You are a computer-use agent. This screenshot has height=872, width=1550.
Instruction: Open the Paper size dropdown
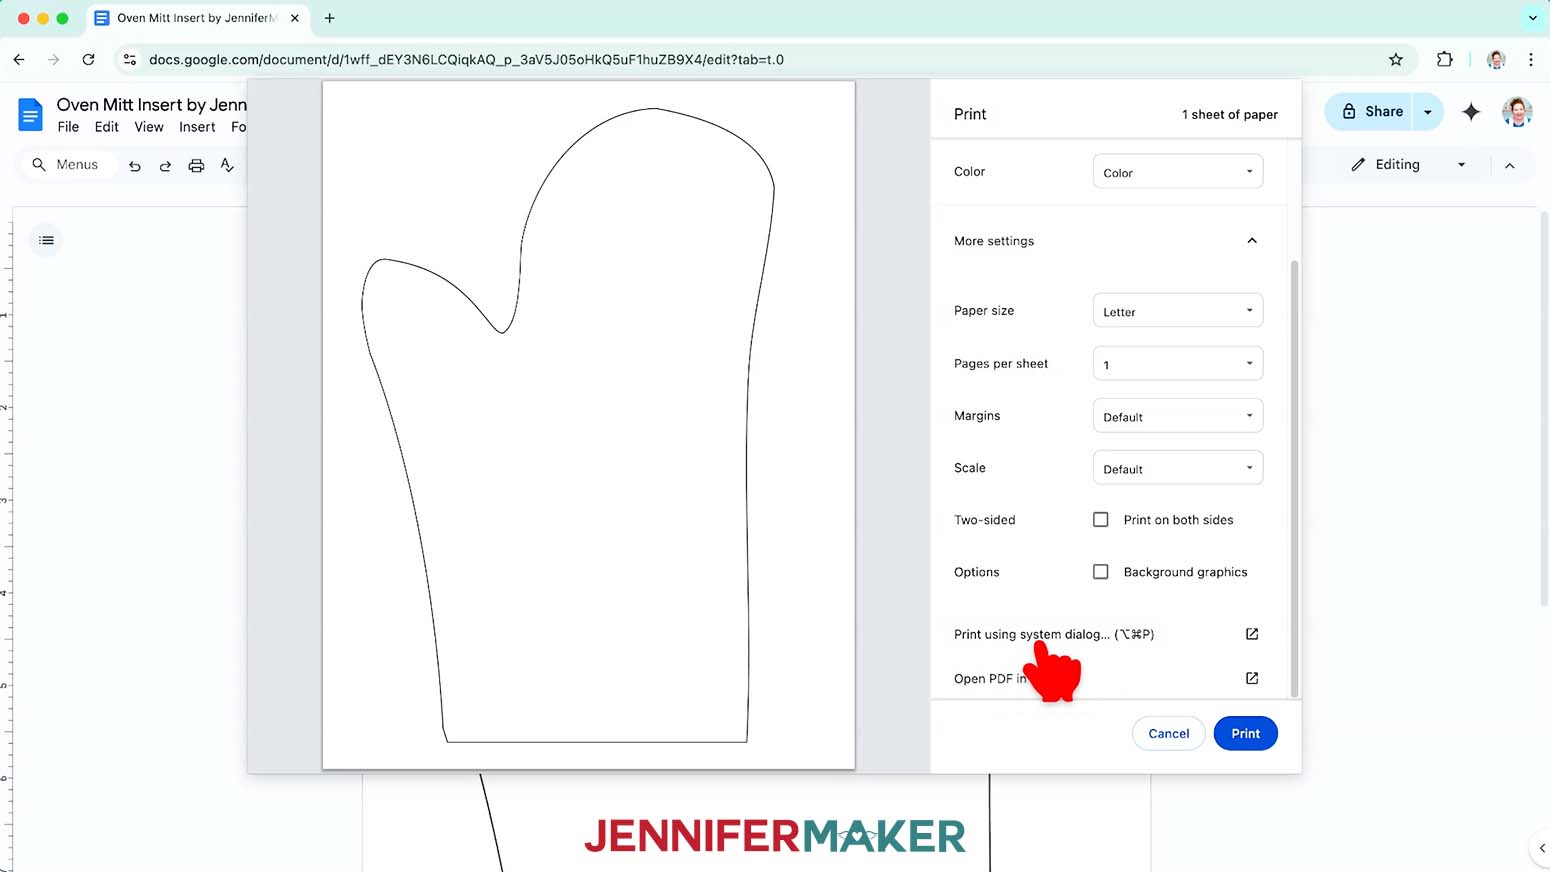click(1178, 311)
